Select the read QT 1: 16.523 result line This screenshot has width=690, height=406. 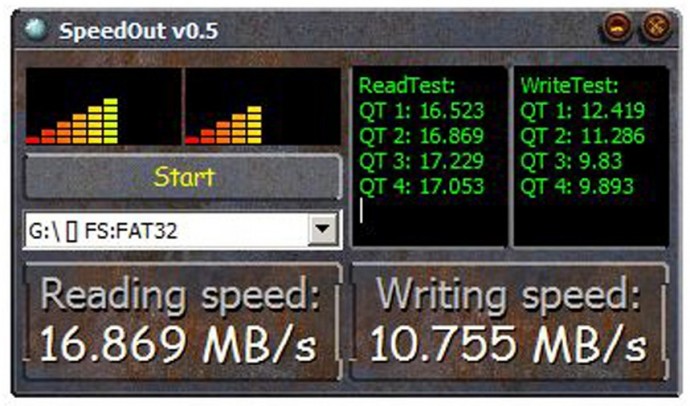click(x=421, y=110)
